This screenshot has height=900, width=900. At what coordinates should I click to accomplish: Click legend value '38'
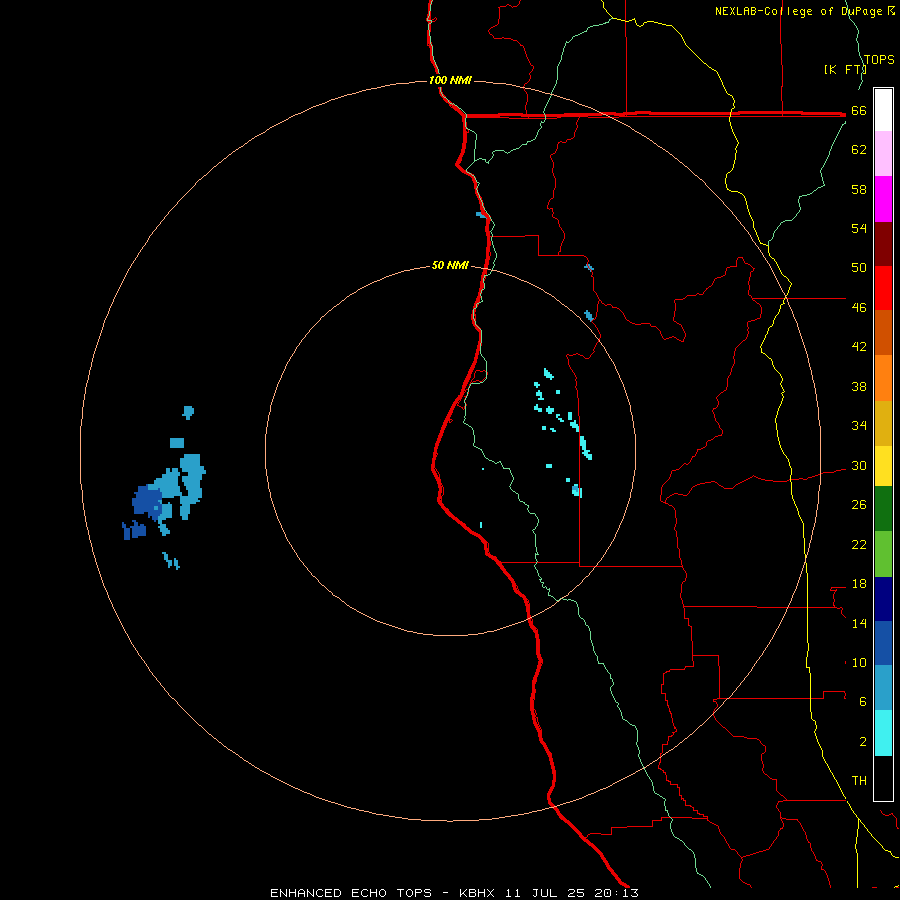click(859, 386)
